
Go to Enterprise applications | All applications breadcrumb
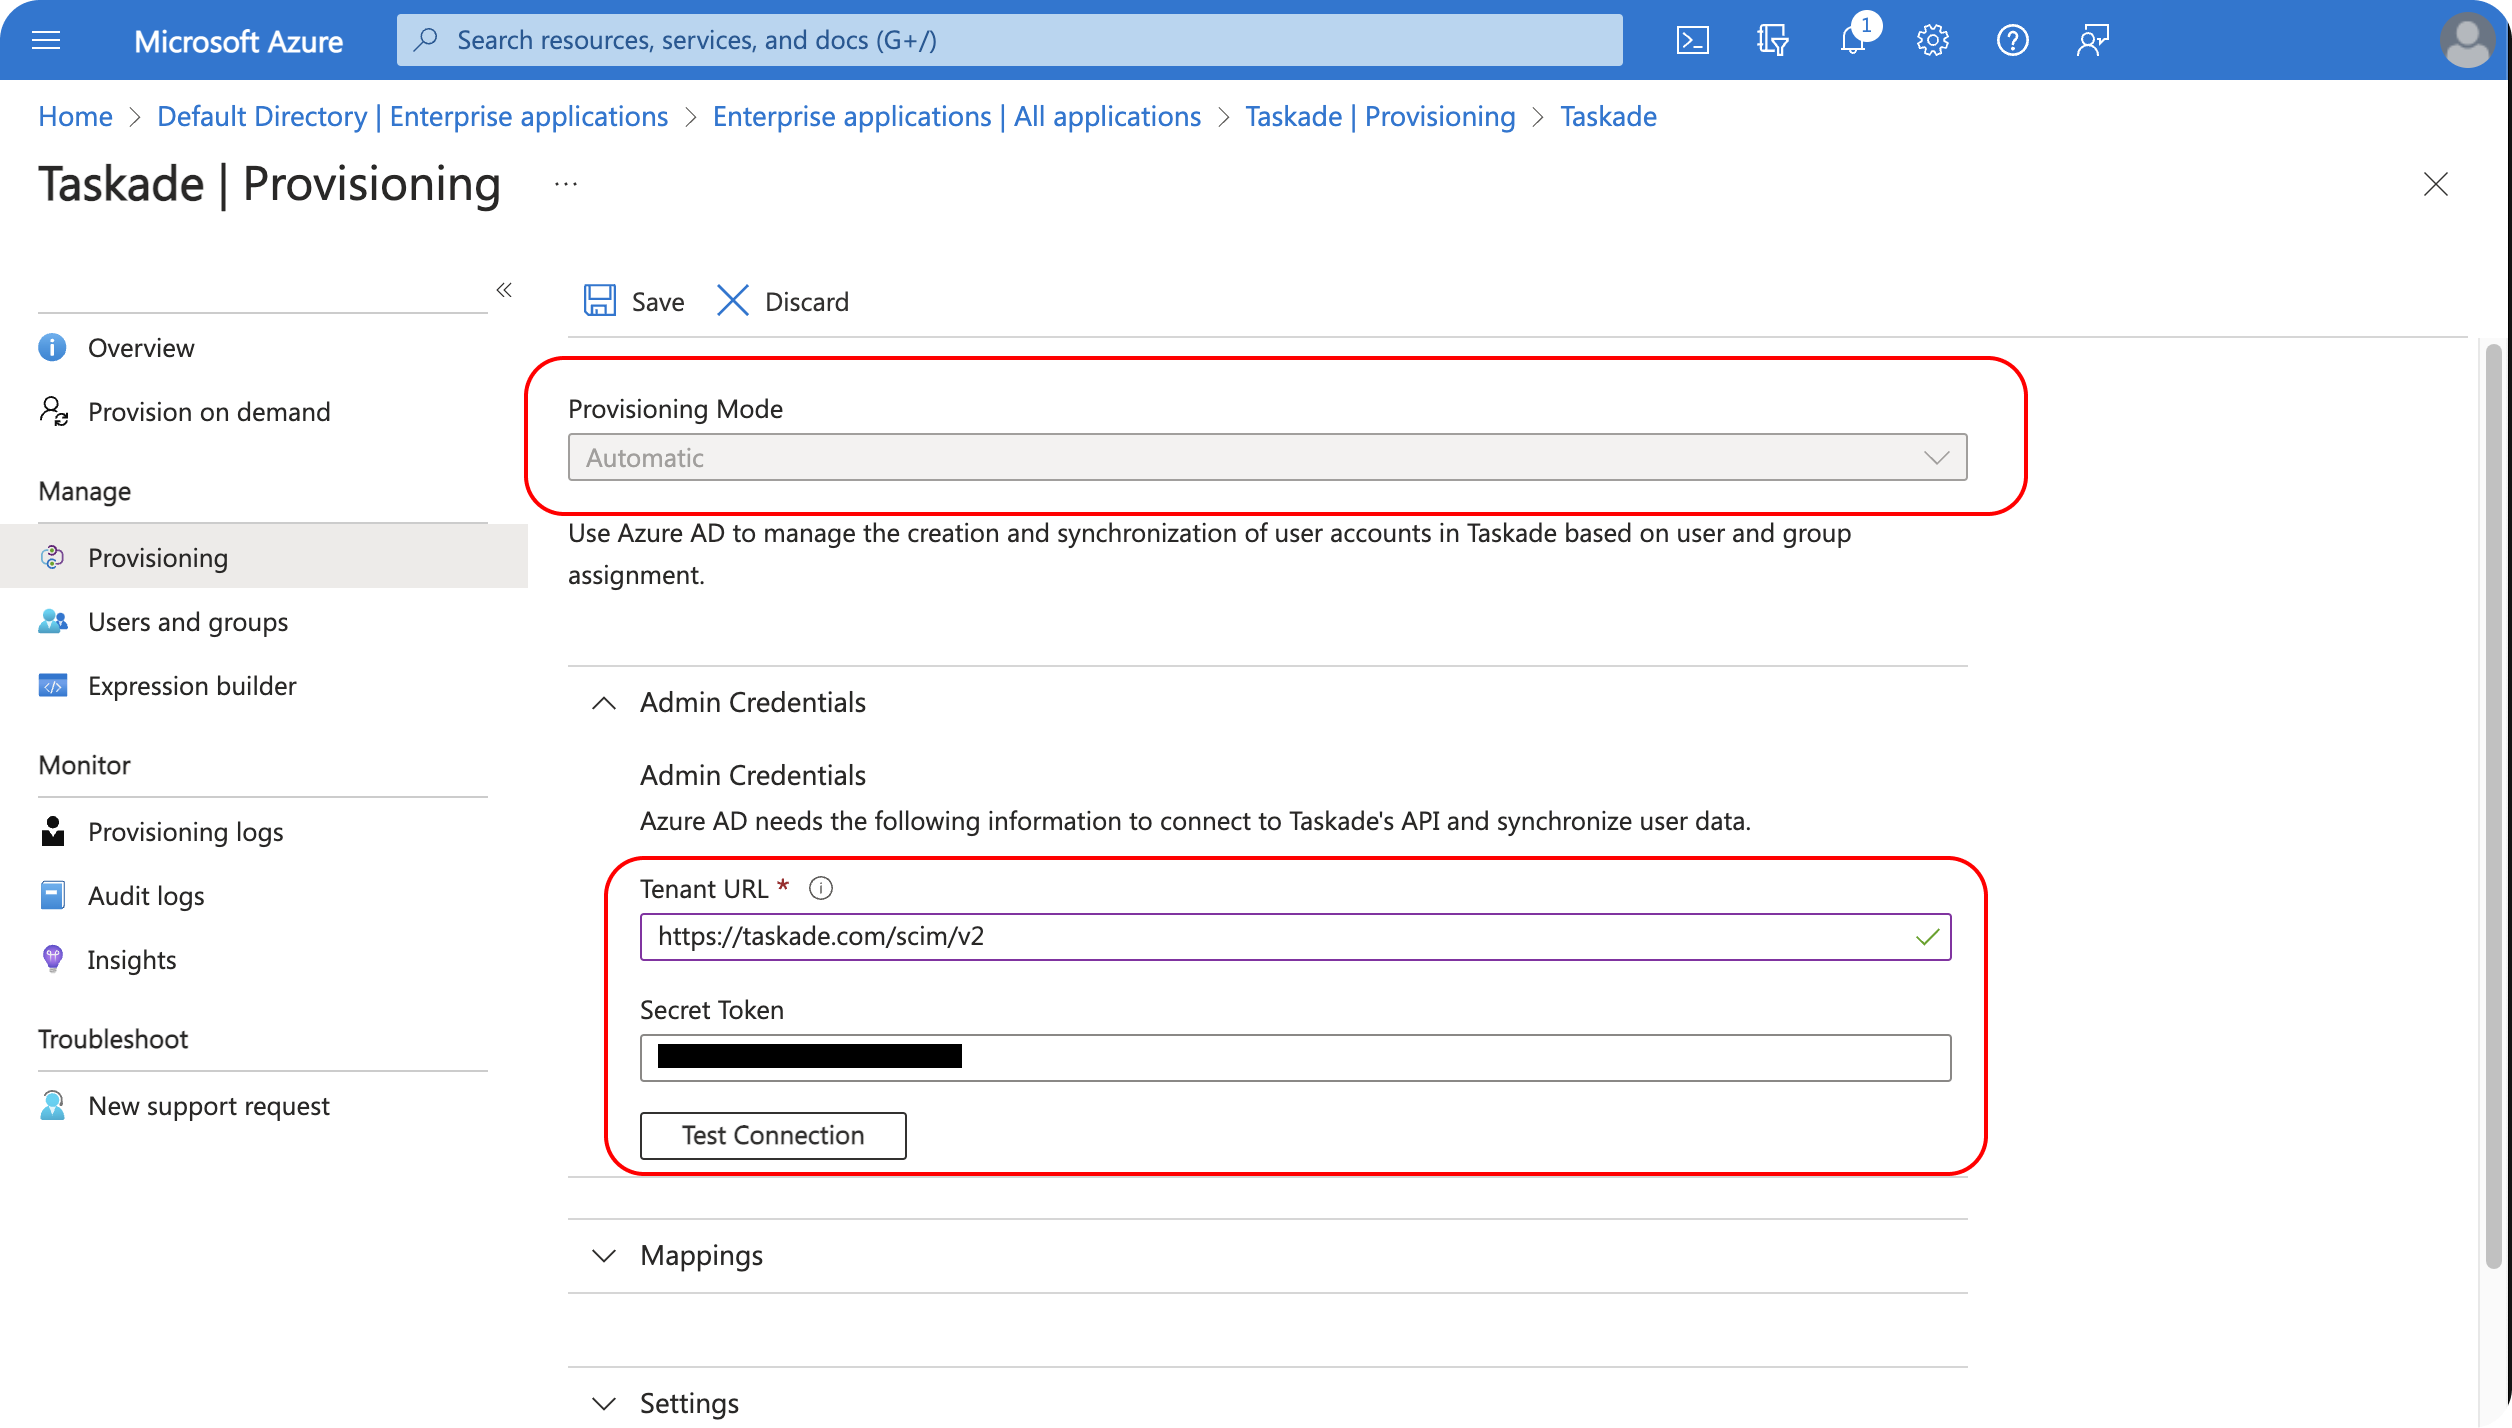coord(956,117)
